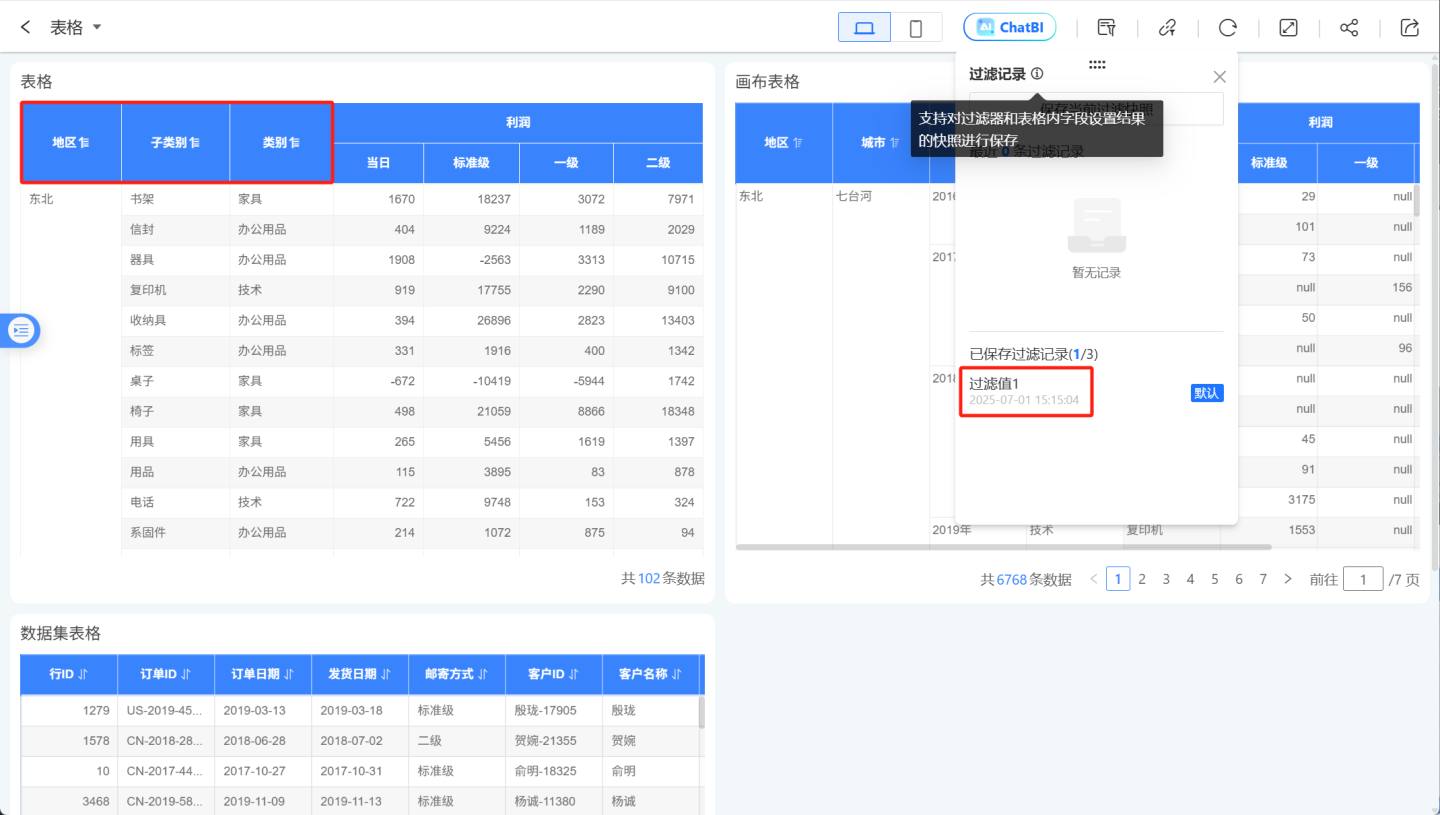Switch to mobile layout view

coord(915,28)
